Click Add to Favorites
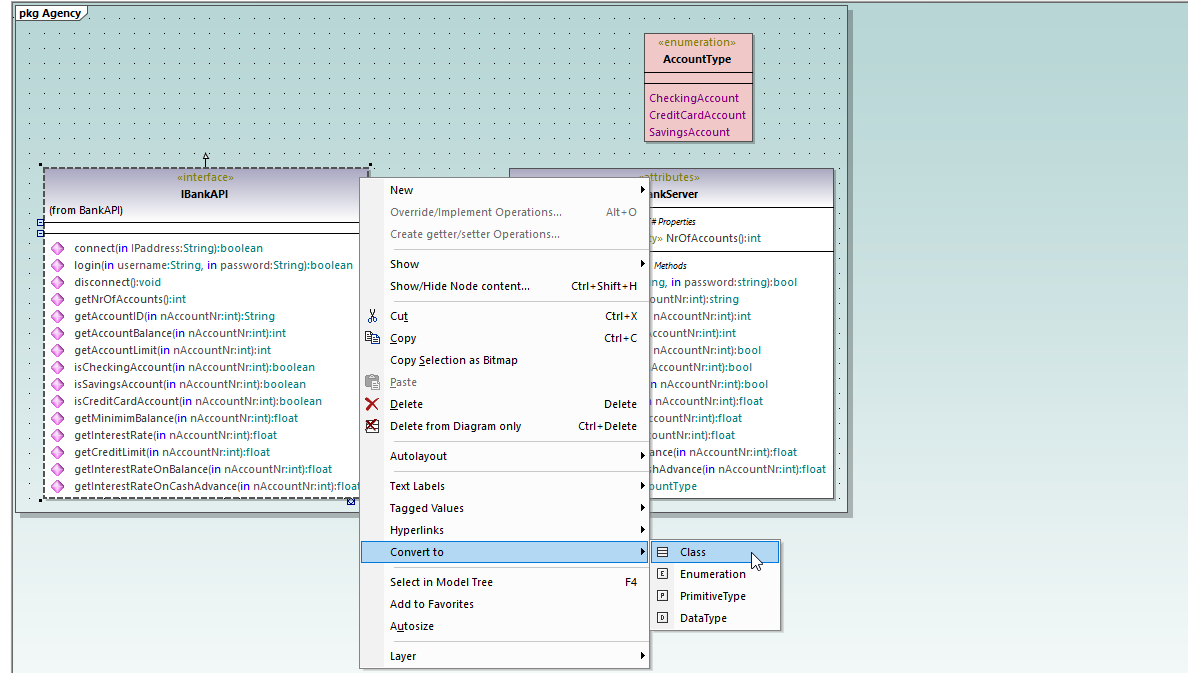The height and width of the screenshot is (673, 1198). [x=432, y=603]
